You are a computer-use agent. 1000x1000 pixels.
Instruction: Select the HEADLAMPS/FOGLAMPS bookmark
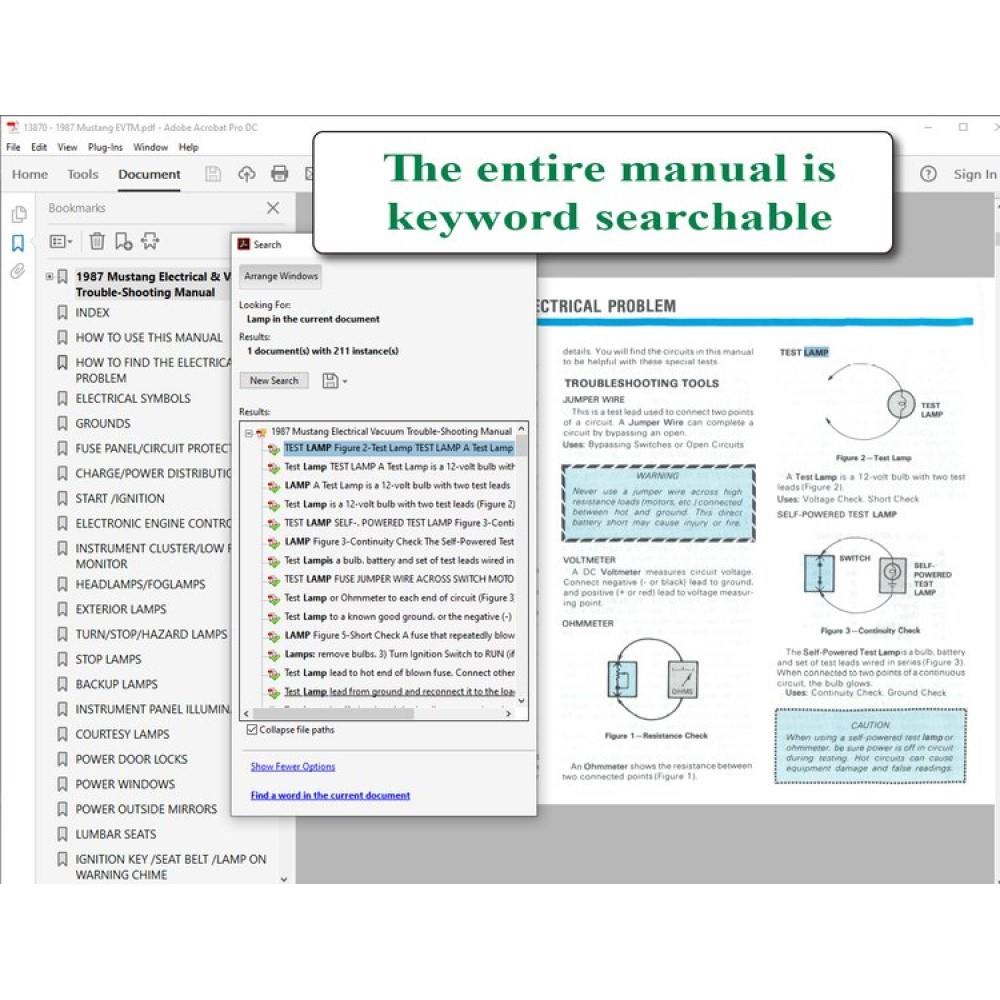tap(140, 584)
